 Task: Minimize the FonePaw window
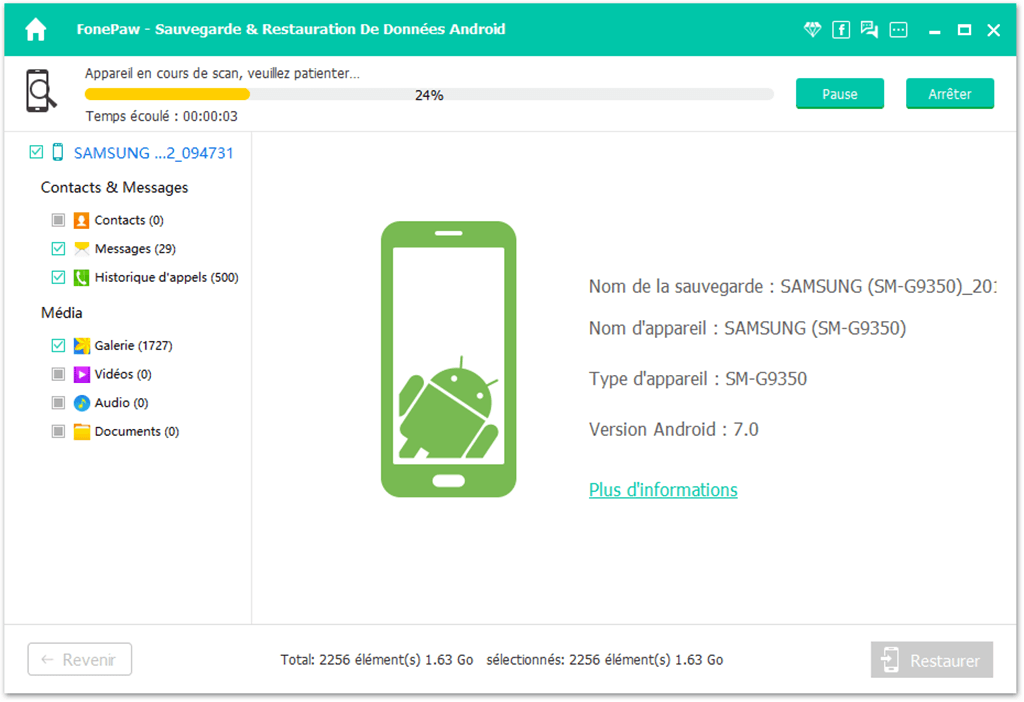click(935, 31)
